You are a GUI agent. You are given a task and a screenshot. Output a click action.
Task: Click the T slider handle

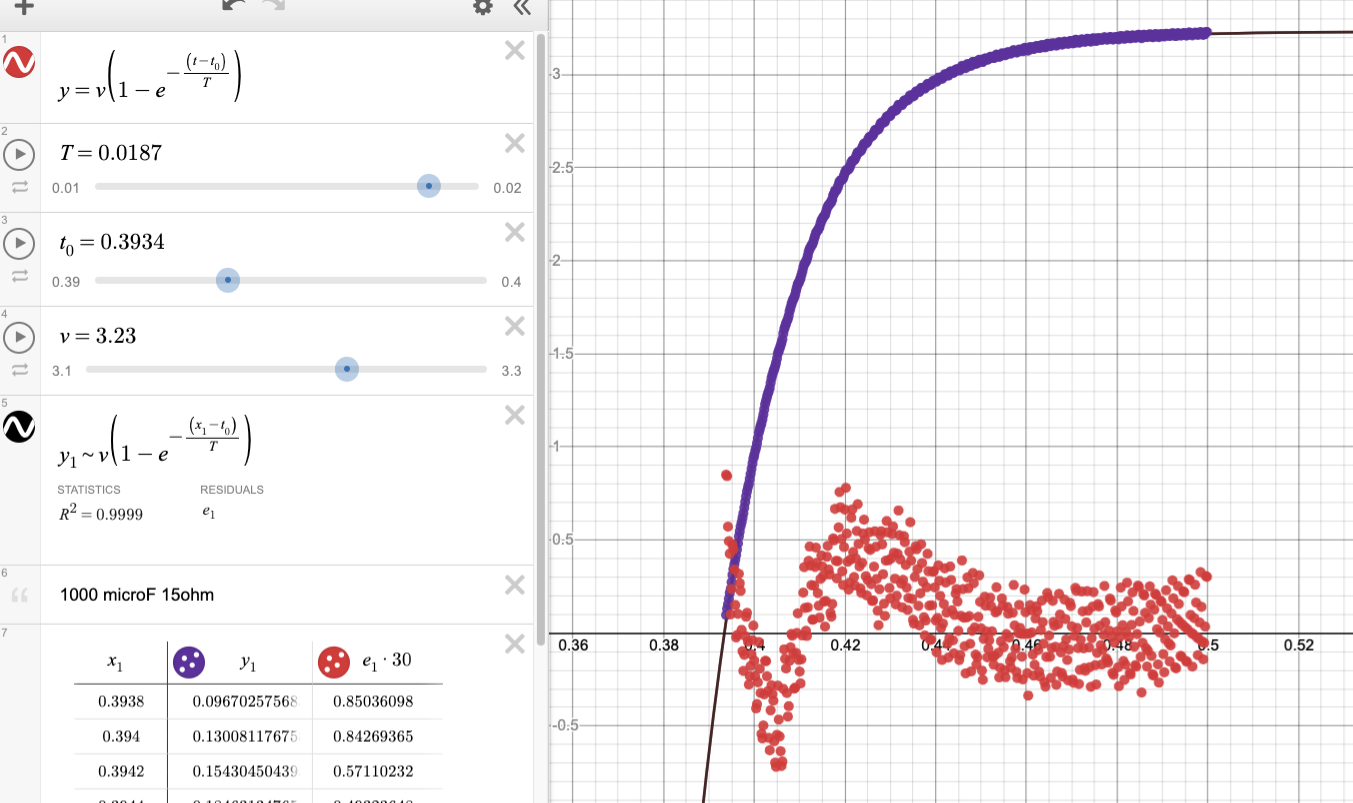coord(429,186)
